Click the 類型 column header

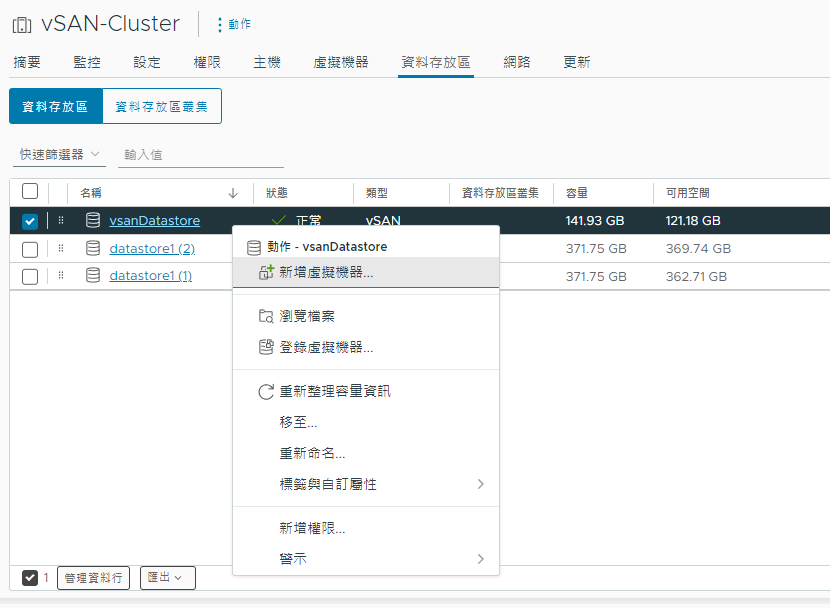tap(377, 193)
